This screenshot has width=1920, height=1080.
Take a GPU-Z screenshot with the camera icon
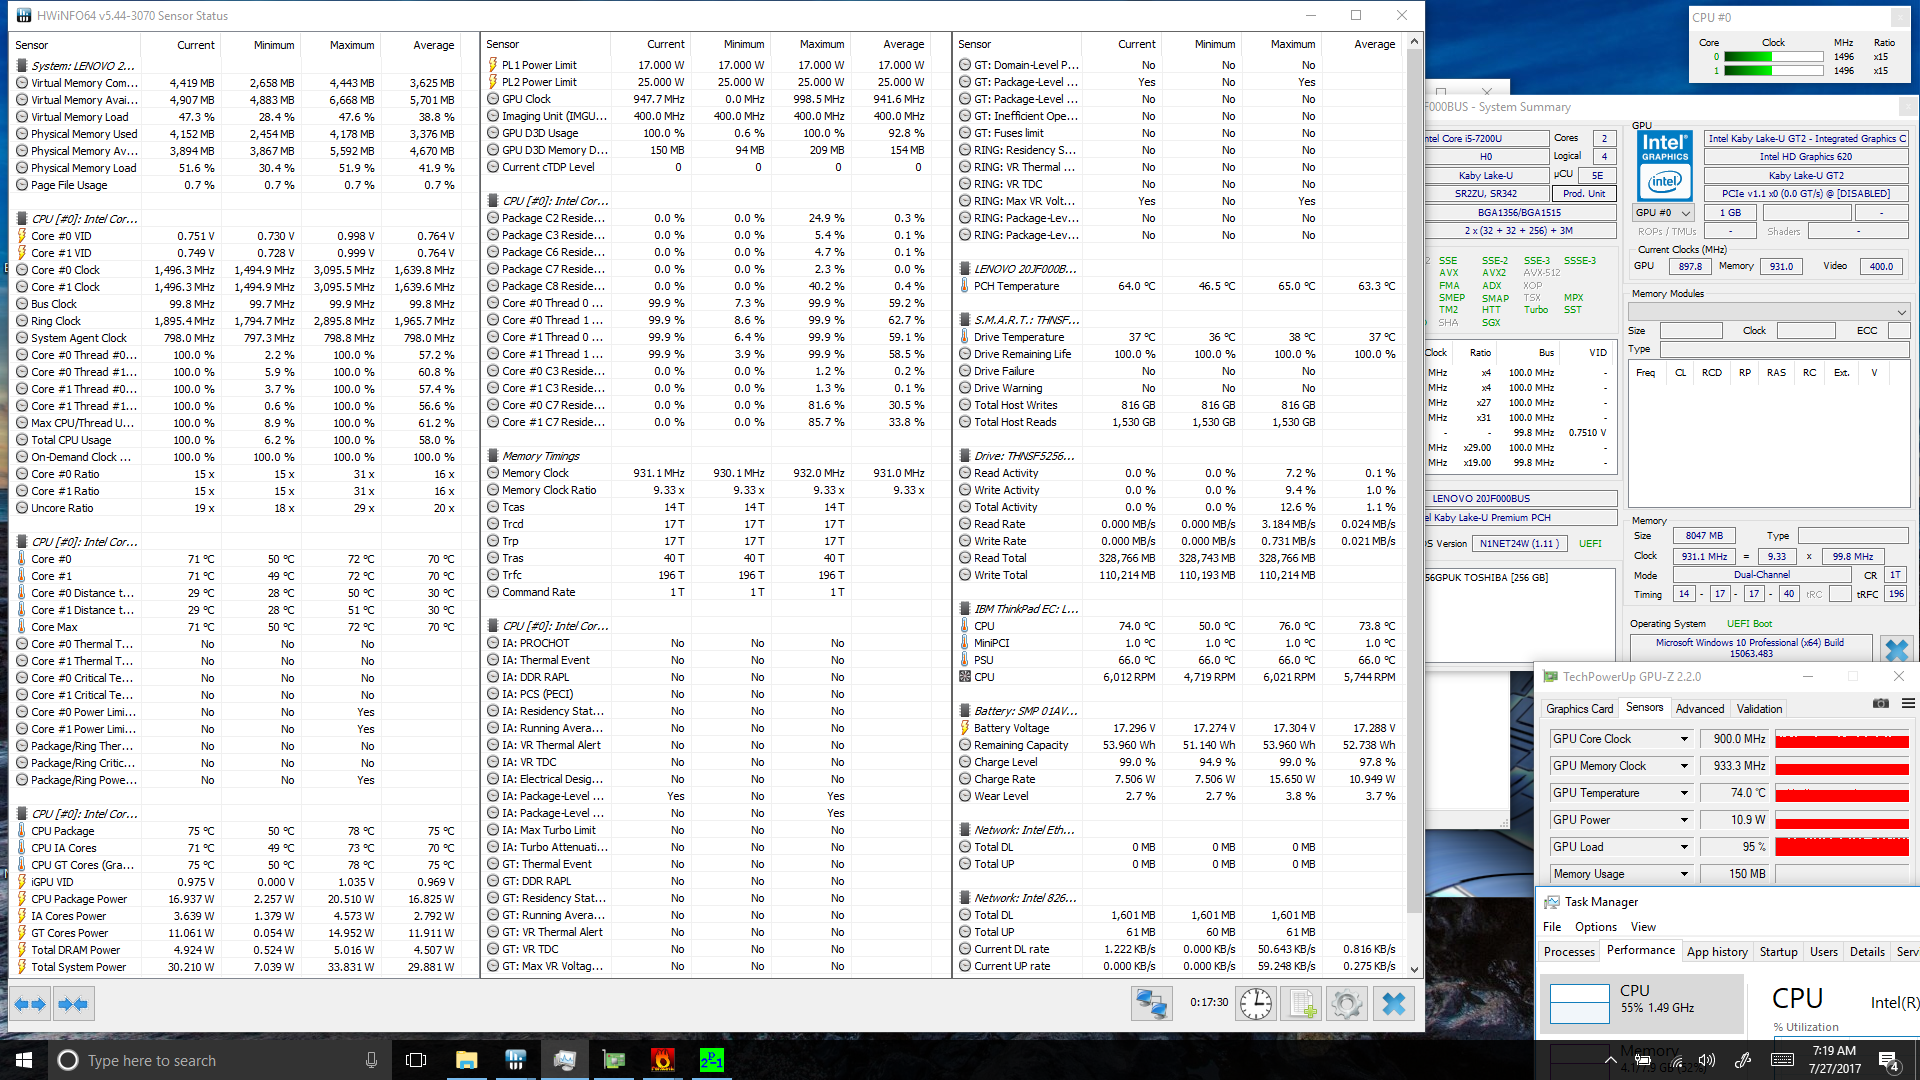1880,704
